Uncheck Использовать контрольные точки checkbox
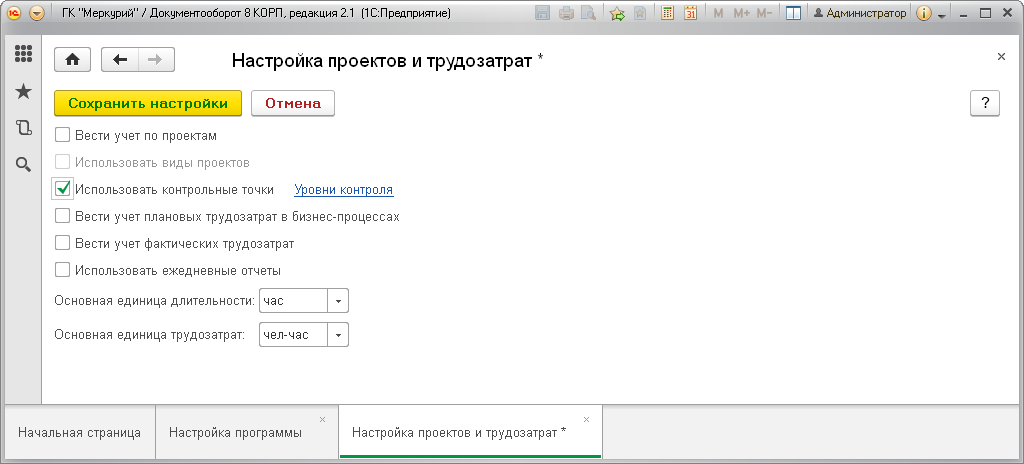Image resolution: width=1024 pixels, height=464 pixels. coord(62,189)
